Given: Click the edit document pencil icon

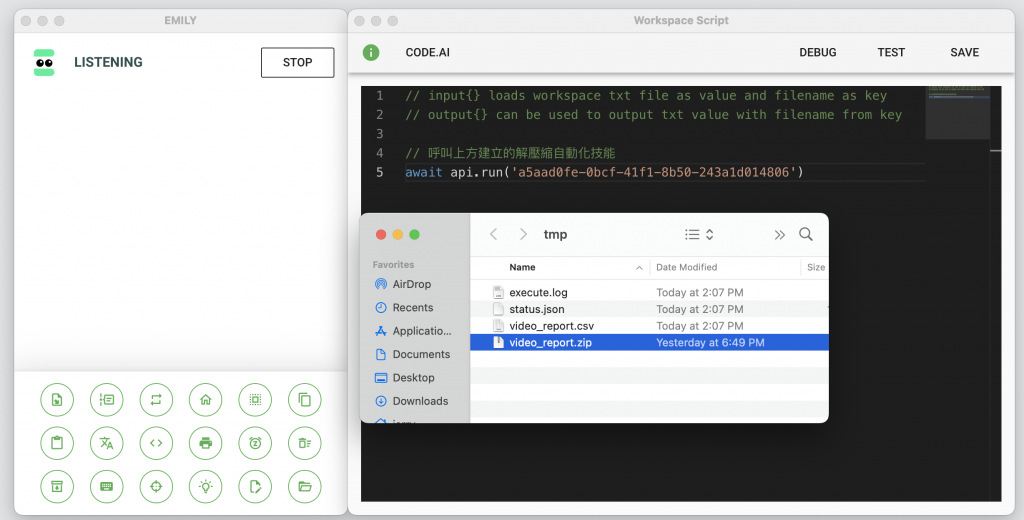Looking at the screenshot, I should 255,487.
